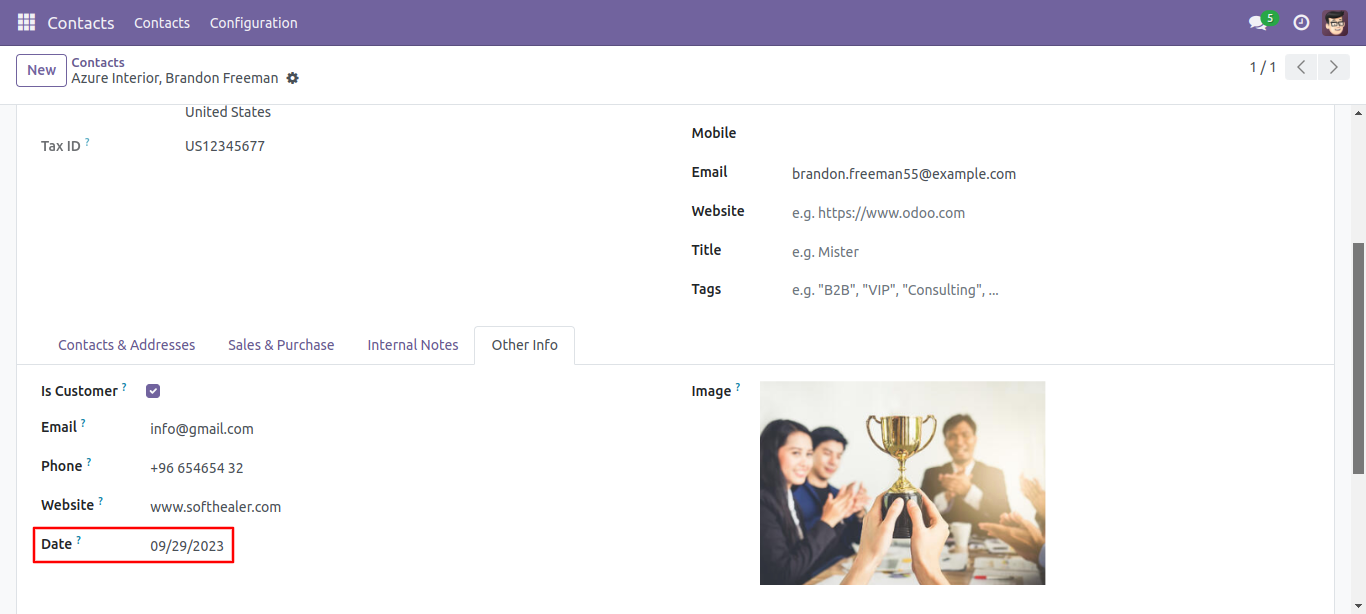Click the United States country field

tap(228, 112)
